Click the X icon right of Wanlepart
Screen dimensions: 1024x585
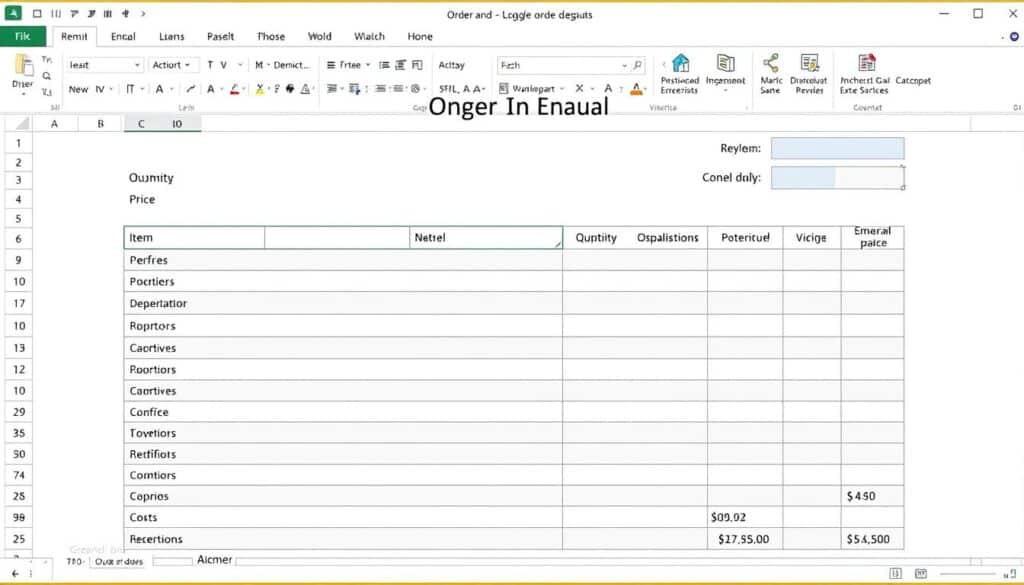pyautogui.click(x=579, y=88)
